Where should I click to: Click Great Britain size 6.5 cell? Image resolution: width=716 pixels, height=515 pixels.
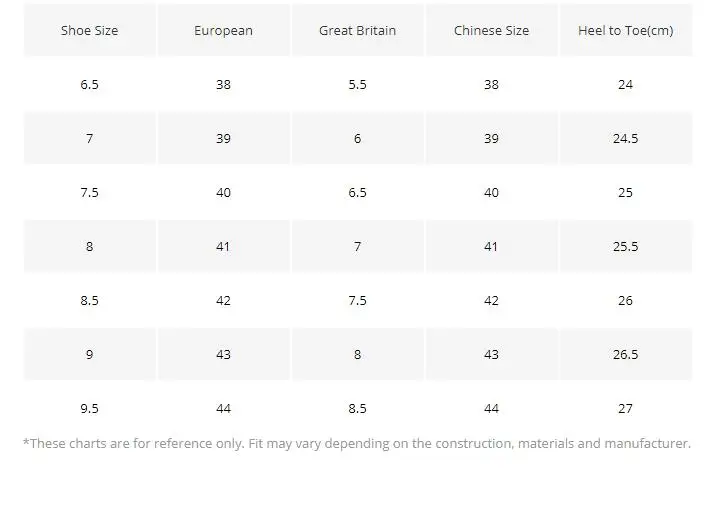point(357,193)
